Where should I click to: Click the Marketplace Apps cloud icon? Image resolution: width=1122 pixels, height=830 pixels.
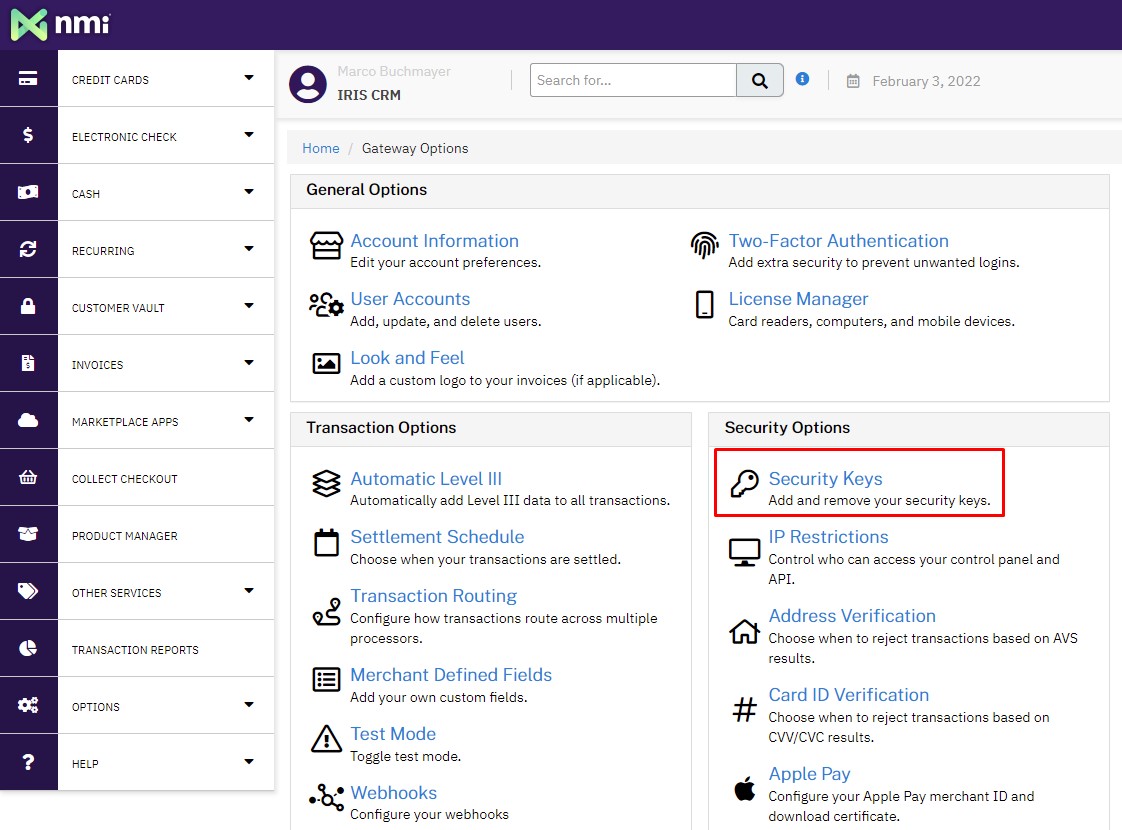click(x=28, y=420)
